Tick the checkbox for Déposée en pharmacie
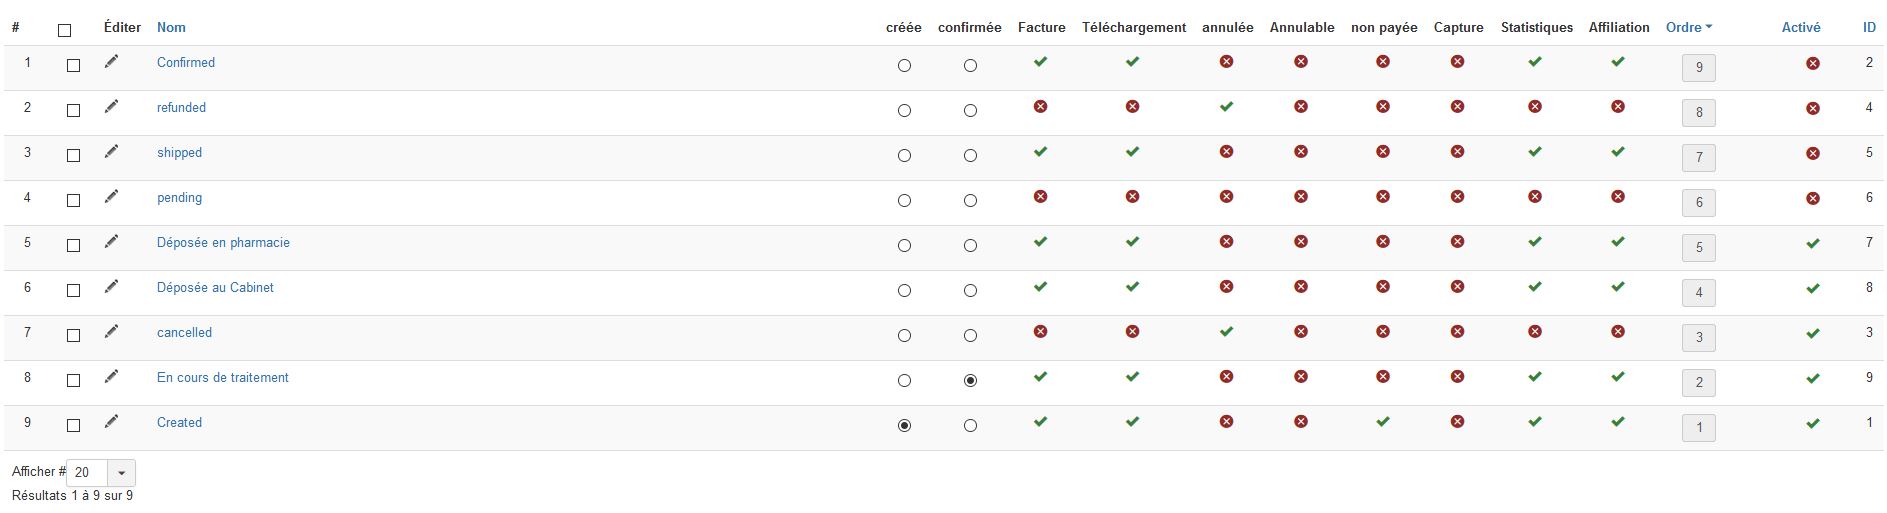Screen dimensions: 1887x513 73,246
